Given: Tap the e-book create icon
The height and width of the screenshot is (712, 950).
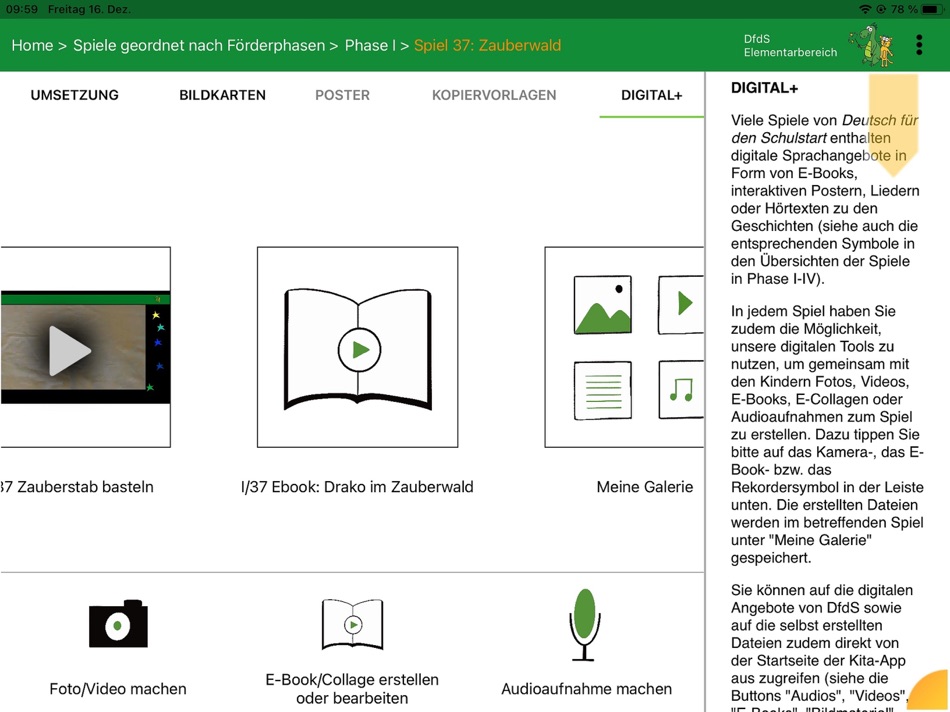Looking at the screenshot, I should [x=352, y=624].
